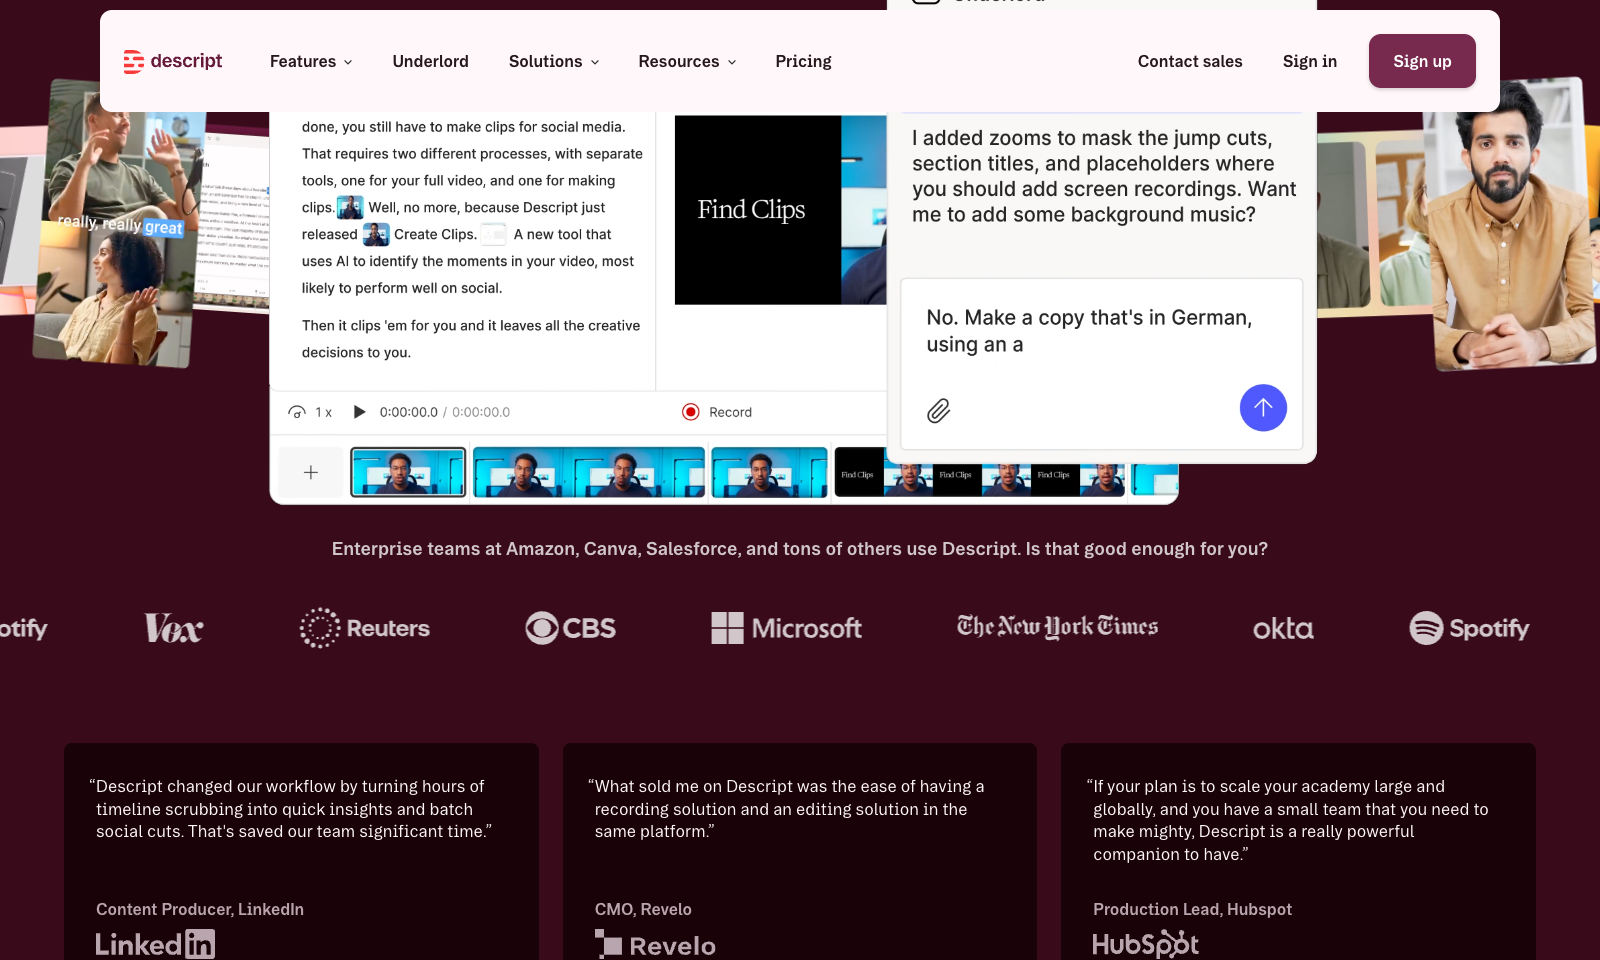Click the 'really, really great' video card

(x=118, y=225)
